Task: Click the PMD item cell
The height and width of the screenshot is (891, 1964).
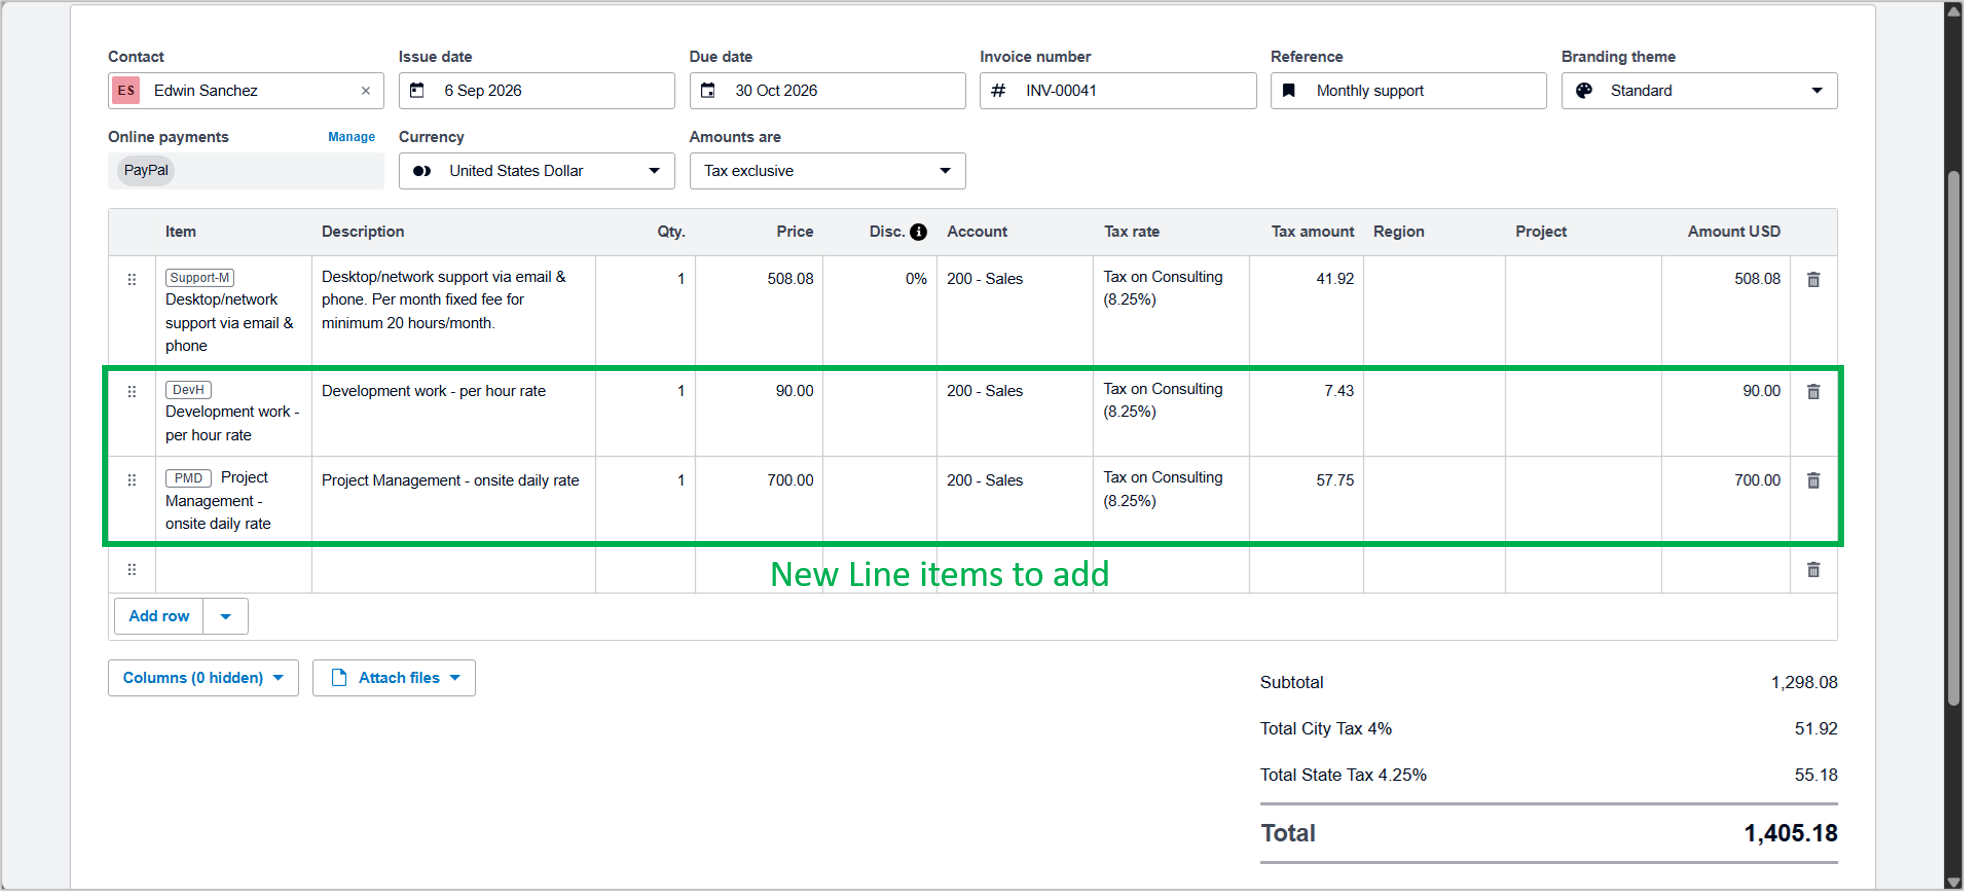Action: click(x=233, y=500)
